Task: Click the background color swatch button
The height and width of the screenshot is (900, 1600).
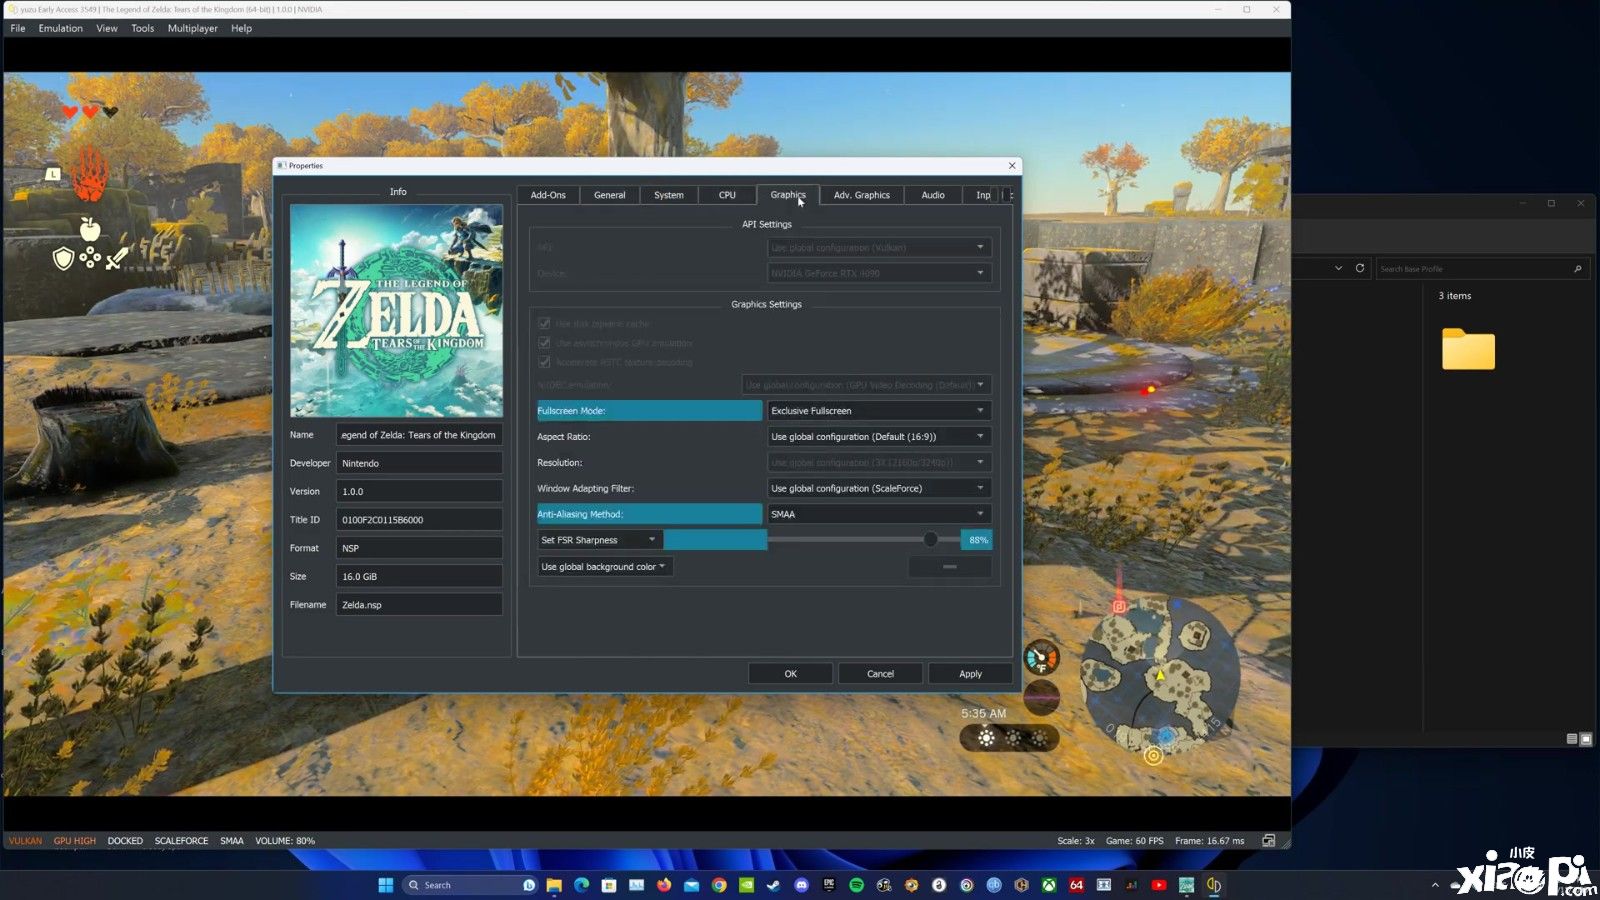Action: tap(949, 567)
